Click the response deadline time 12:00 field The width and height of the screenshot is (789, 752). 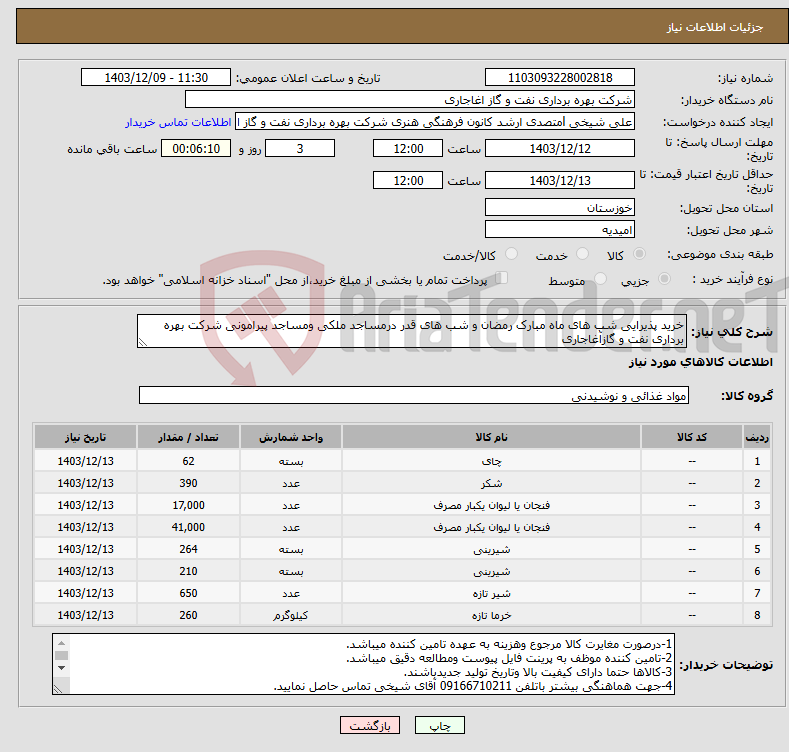(x=408, y=148)
